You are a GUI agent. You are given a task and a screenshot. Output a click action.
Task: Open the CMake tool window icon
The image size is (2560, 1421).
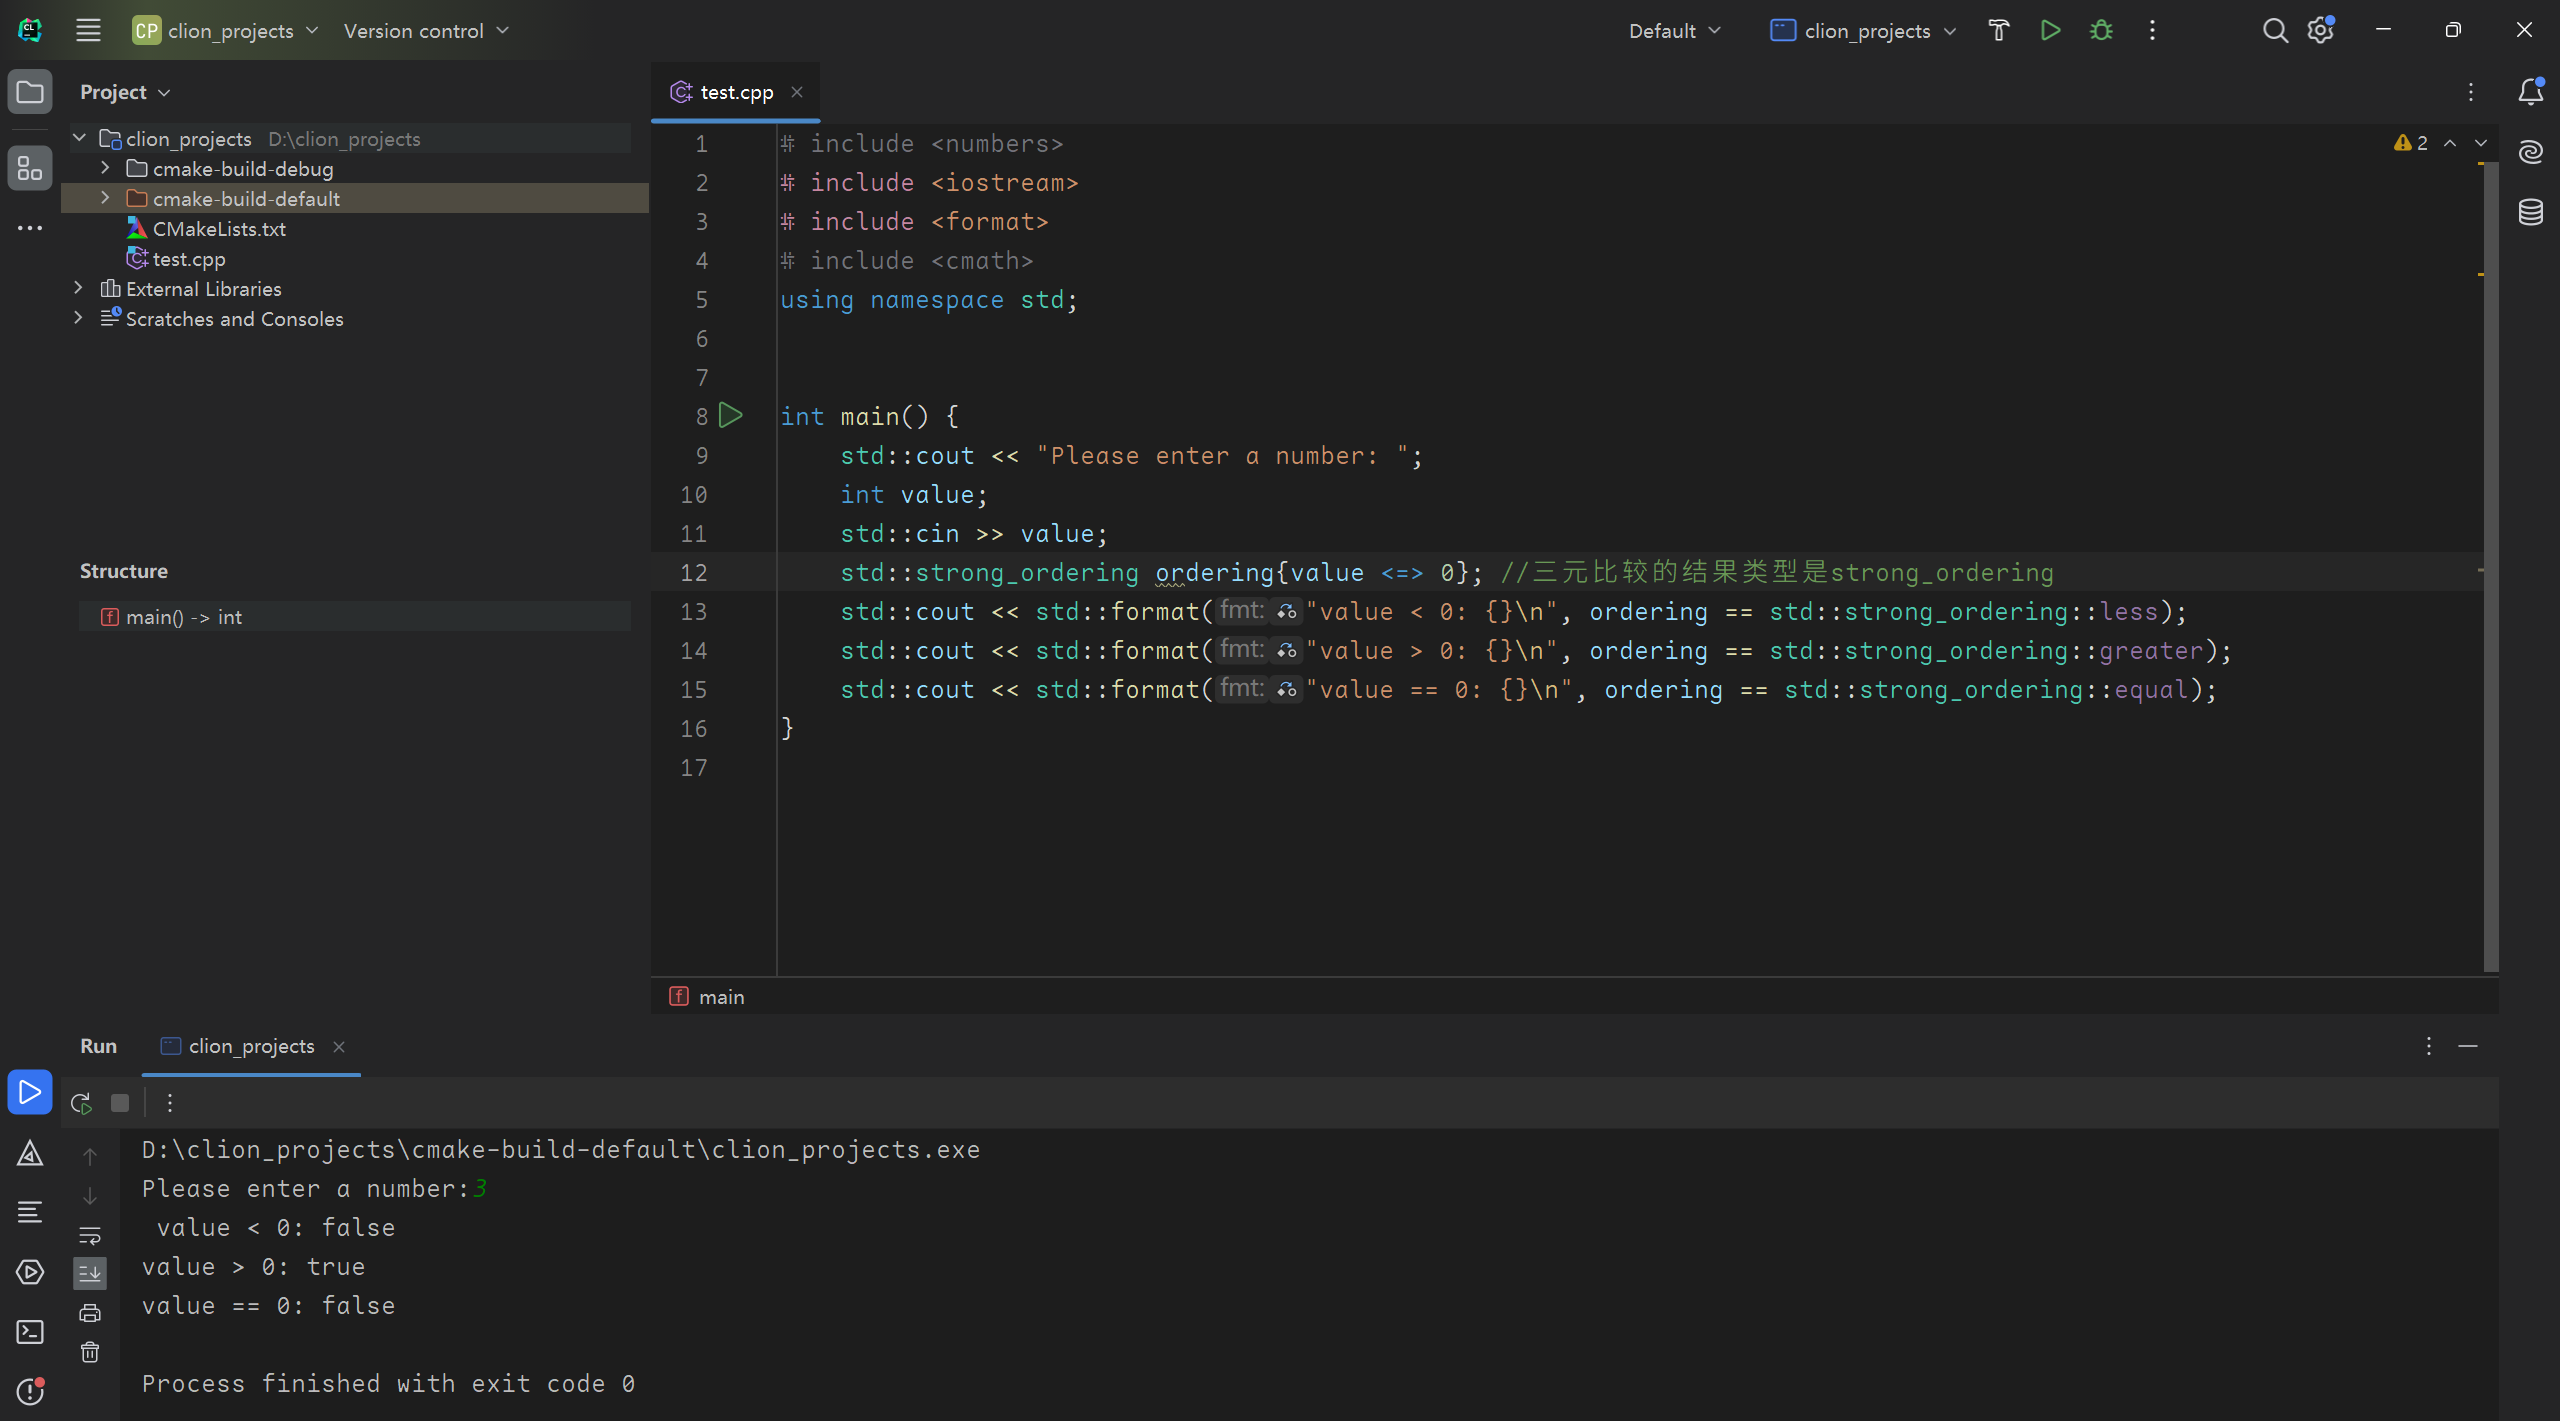[x=30, y=1154]
